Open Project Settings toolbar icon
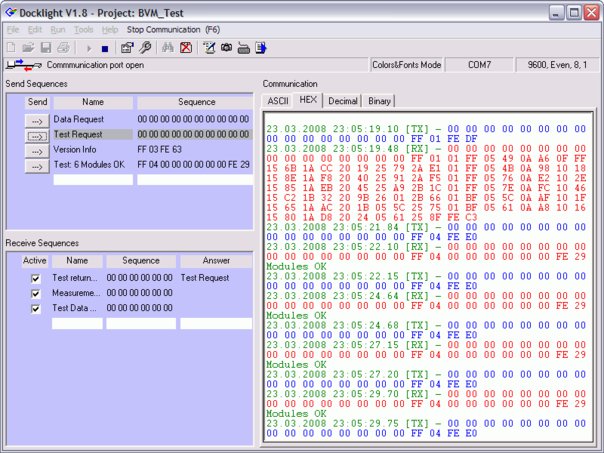The height and width of the screenshot is (453, 604). [x=127, y=48]
